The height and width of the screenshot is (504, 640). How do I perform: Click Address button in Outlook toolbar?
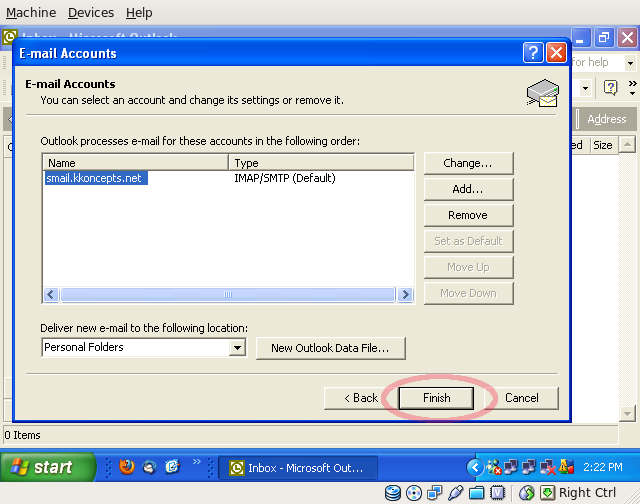607,119
